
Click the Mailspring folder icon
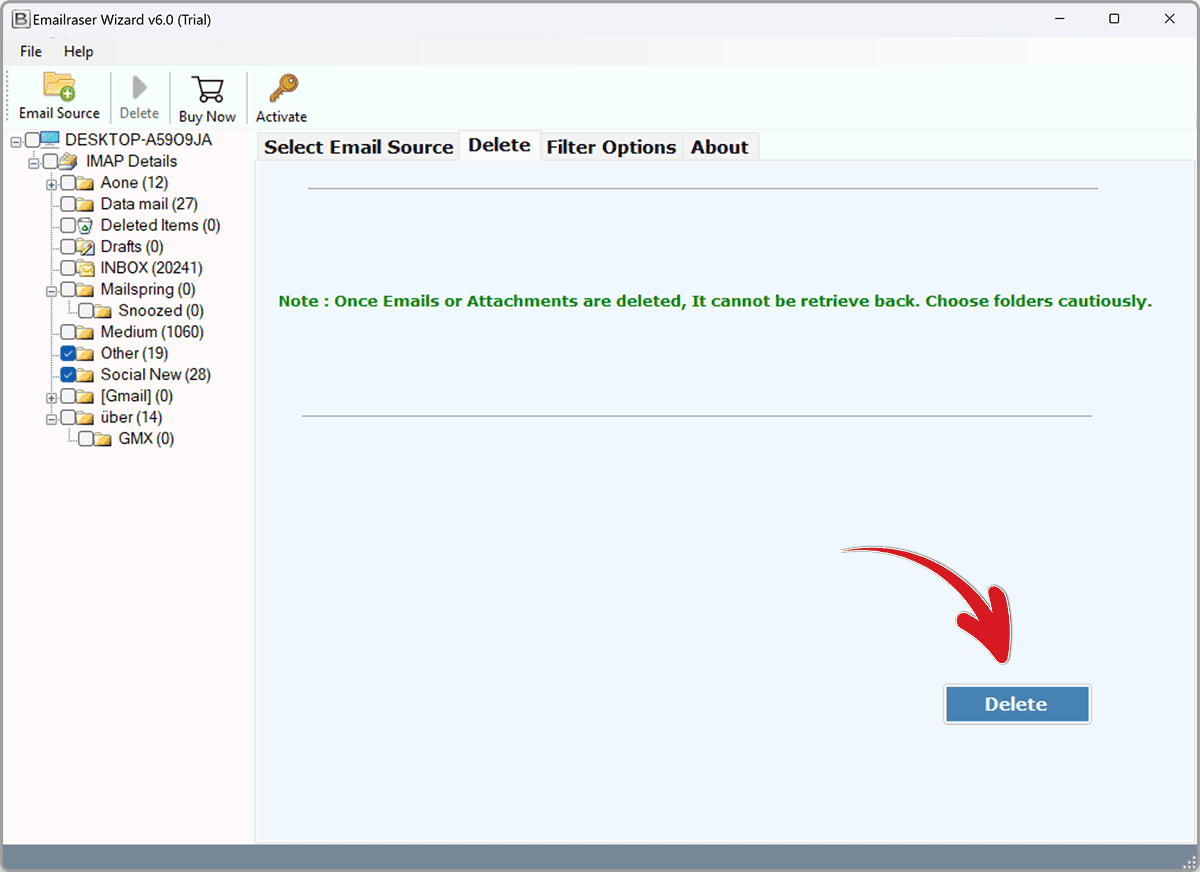tap(86, 289)
